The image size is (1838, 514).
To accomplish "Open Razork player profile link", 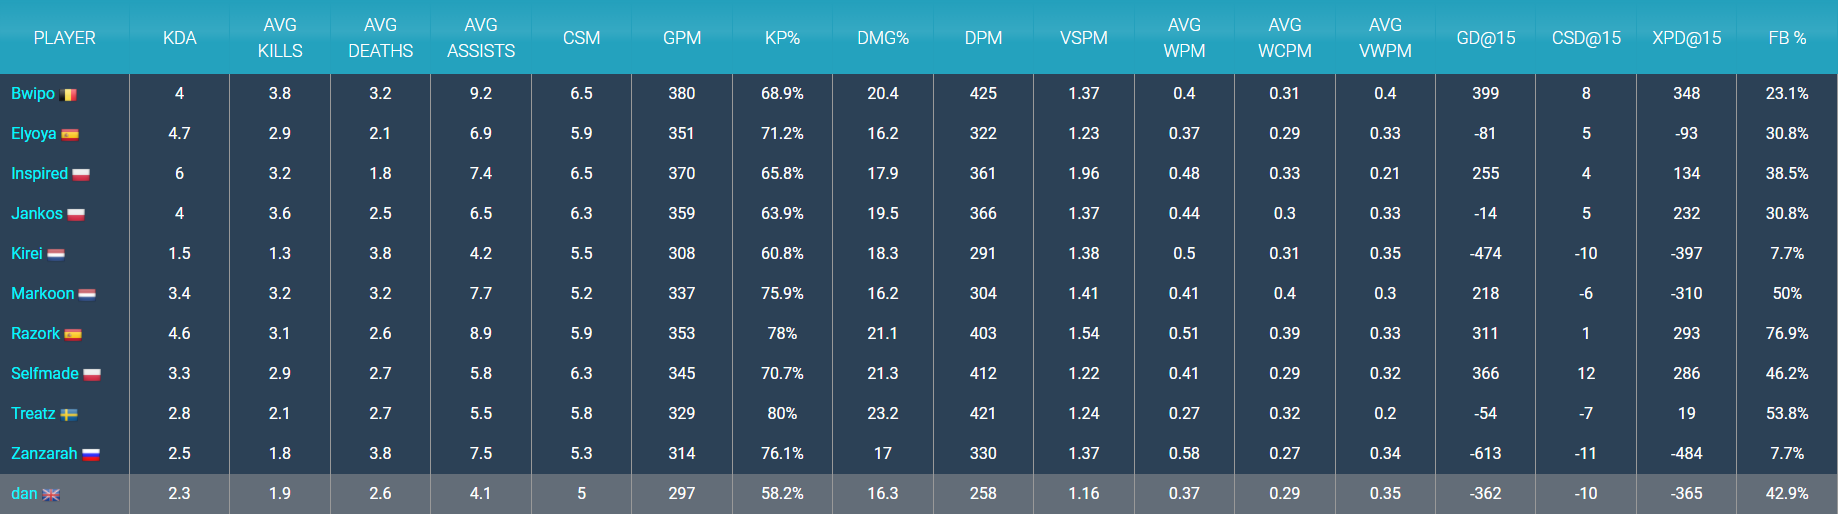I will [x=35, y=334].
